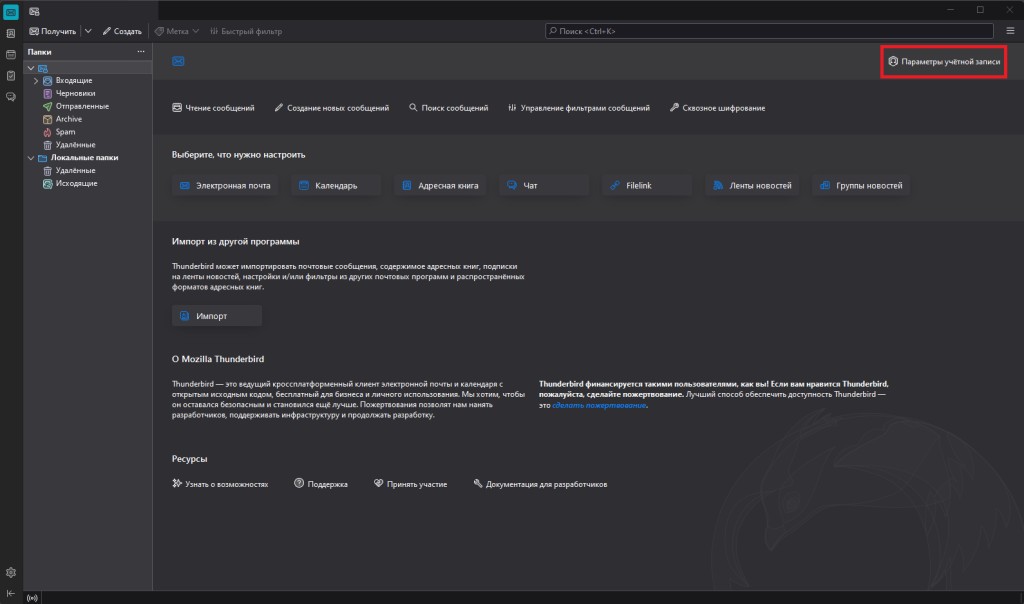The width and height of the screenshot is (1024, 604).
Task: Open the Chat space icon in the sidebar
Action: click(x=11, y=97)
